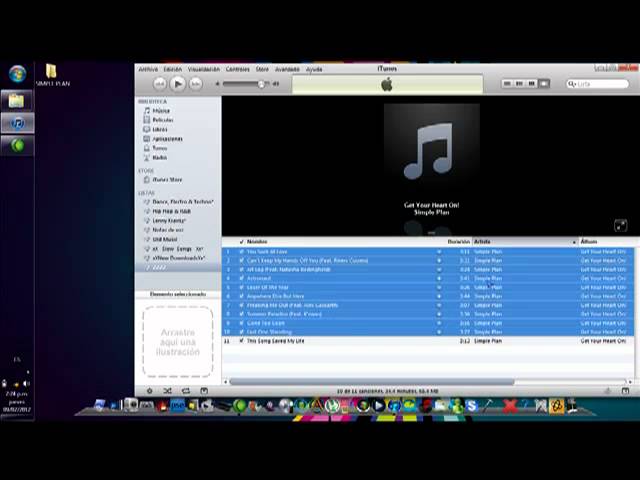
Task: Skip forward to the next track
Action: coord(196,84)
